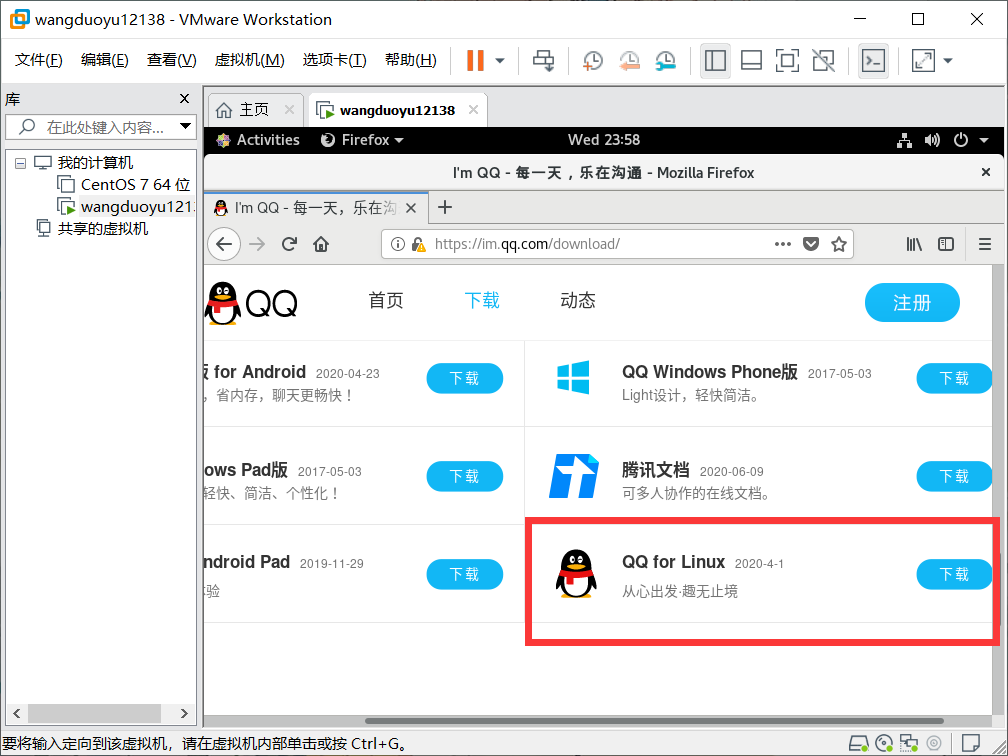Click the Windows logo beside QQ Windows Phone版

pyautogui.click(x=574, y=379)
